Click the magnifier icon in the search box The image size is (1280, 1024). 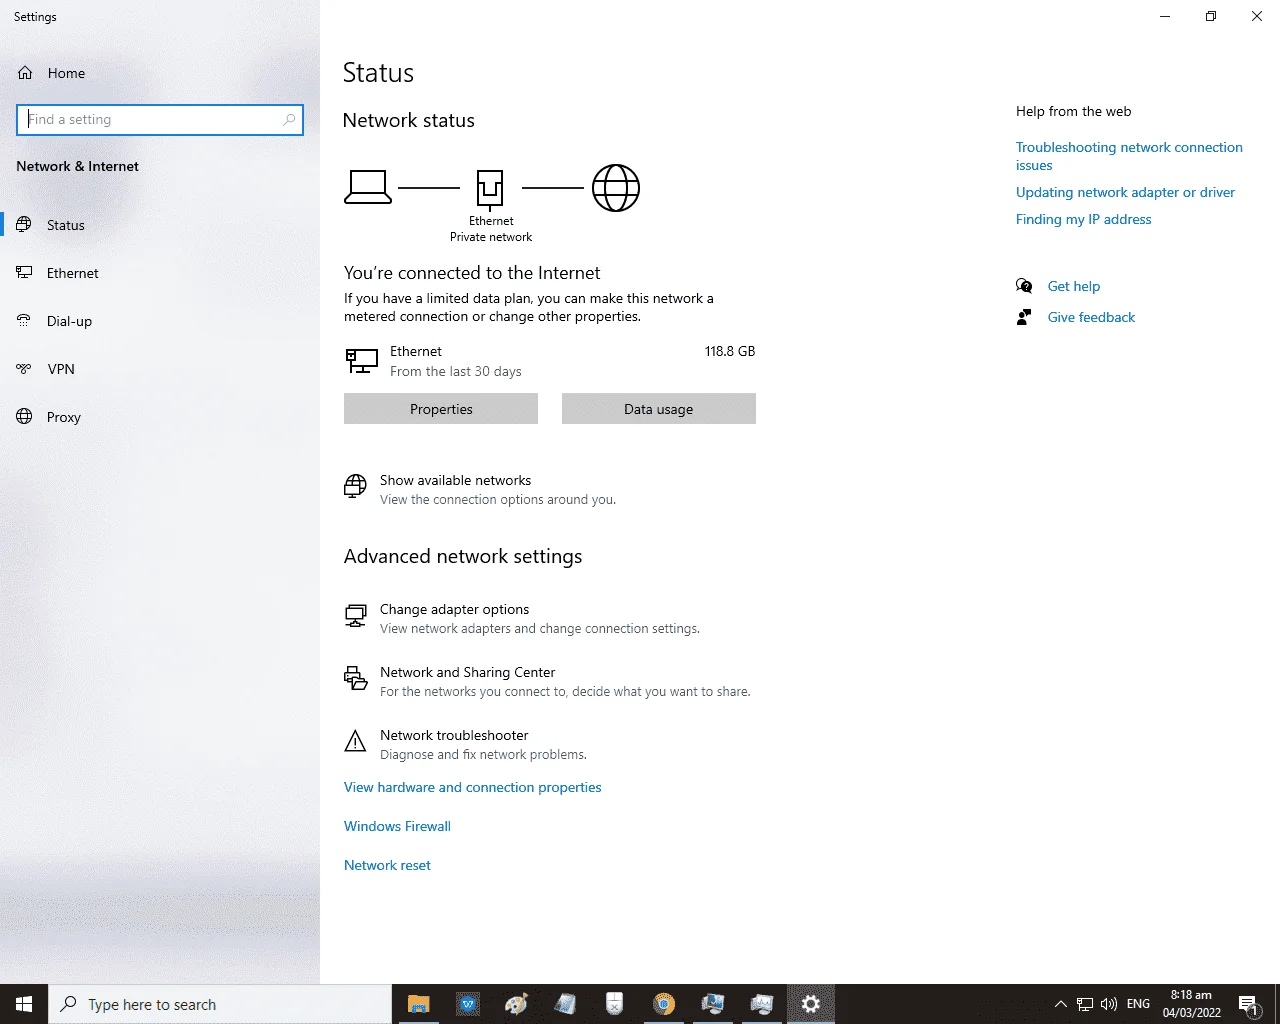pos(289,119)
